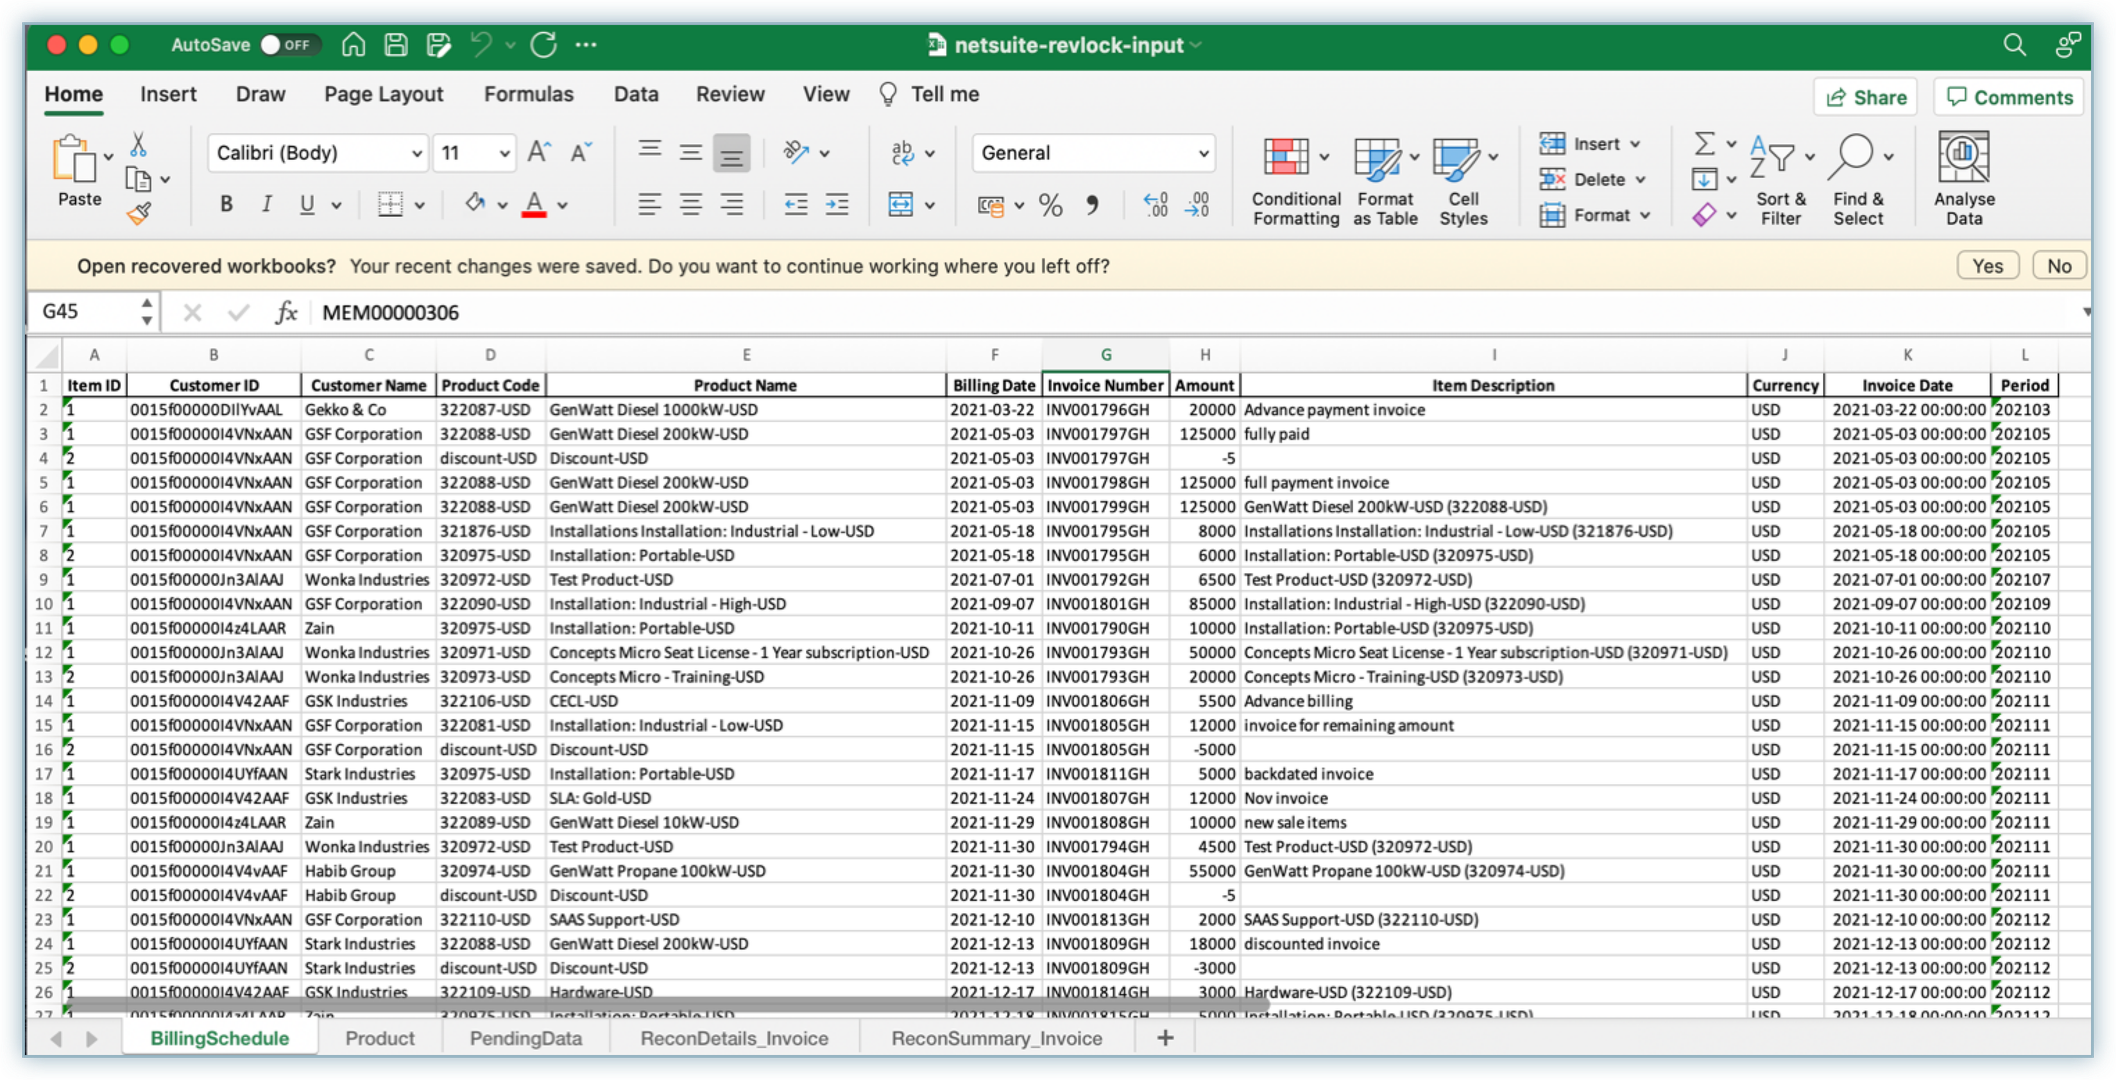The image size is (2116, 1080).
Task: Expand the font size 11 dropdown
Action: pos(504,153)
